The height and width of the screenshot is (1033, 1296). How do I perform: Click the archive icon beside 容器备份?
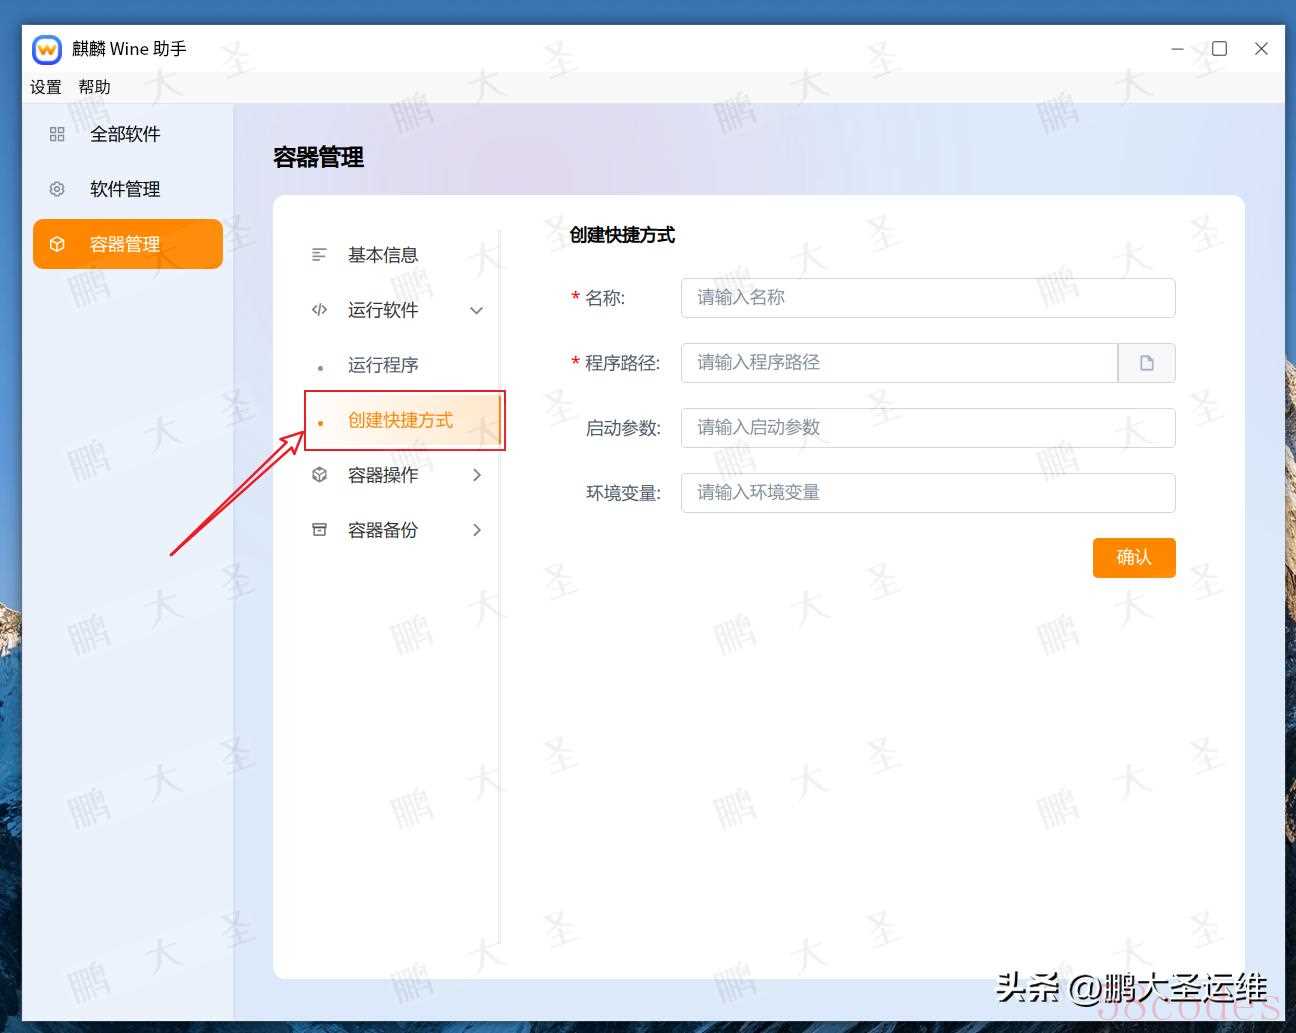(319, 530)
